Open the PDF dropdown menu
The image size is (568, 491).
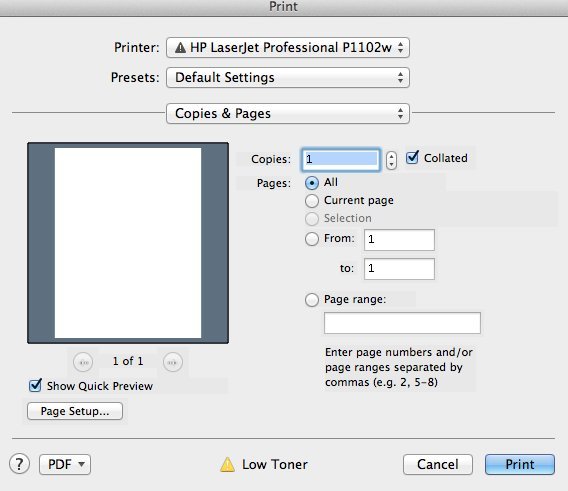point(65,465)
